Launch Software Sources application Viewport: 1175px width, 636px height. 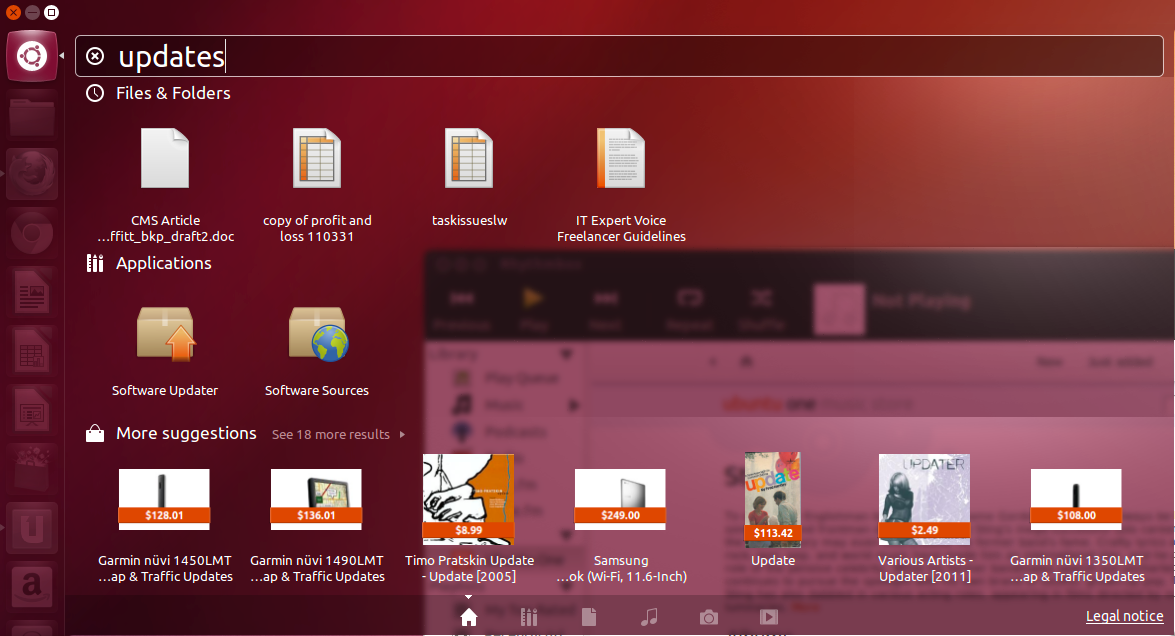click(x=317, y=351)
